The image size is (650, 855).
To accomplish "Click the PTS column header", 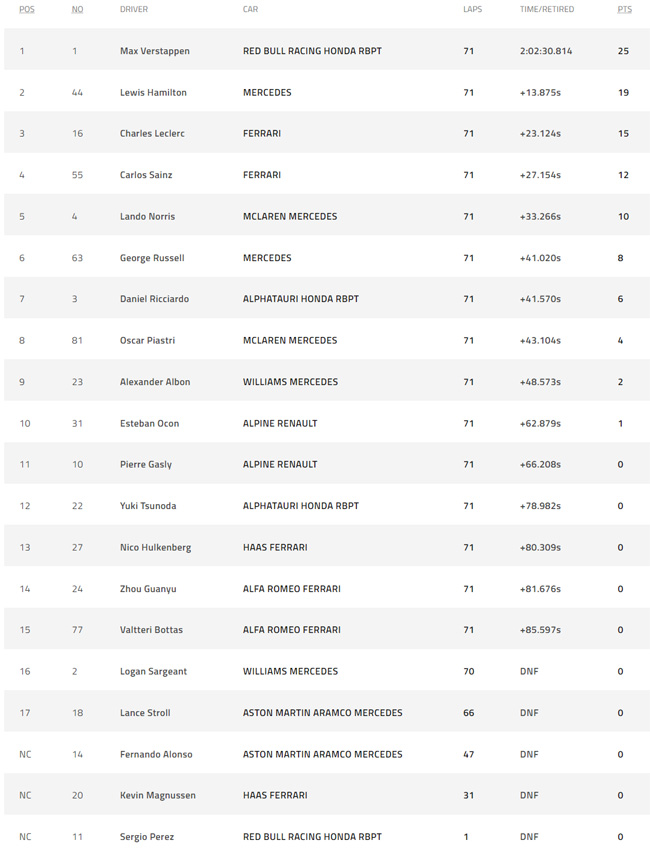I will point(624,9).
